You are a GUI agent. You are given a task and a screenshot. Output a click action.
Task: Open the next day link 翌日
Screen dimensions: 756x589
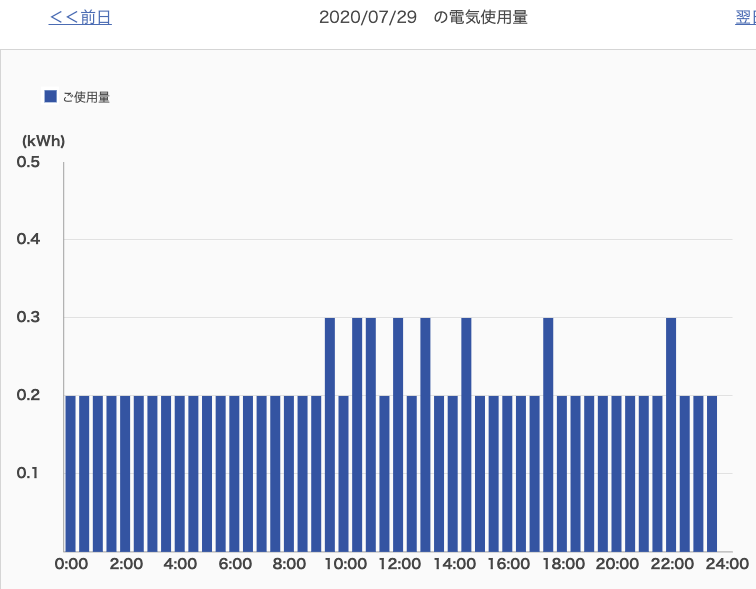[x=745, y=18]
